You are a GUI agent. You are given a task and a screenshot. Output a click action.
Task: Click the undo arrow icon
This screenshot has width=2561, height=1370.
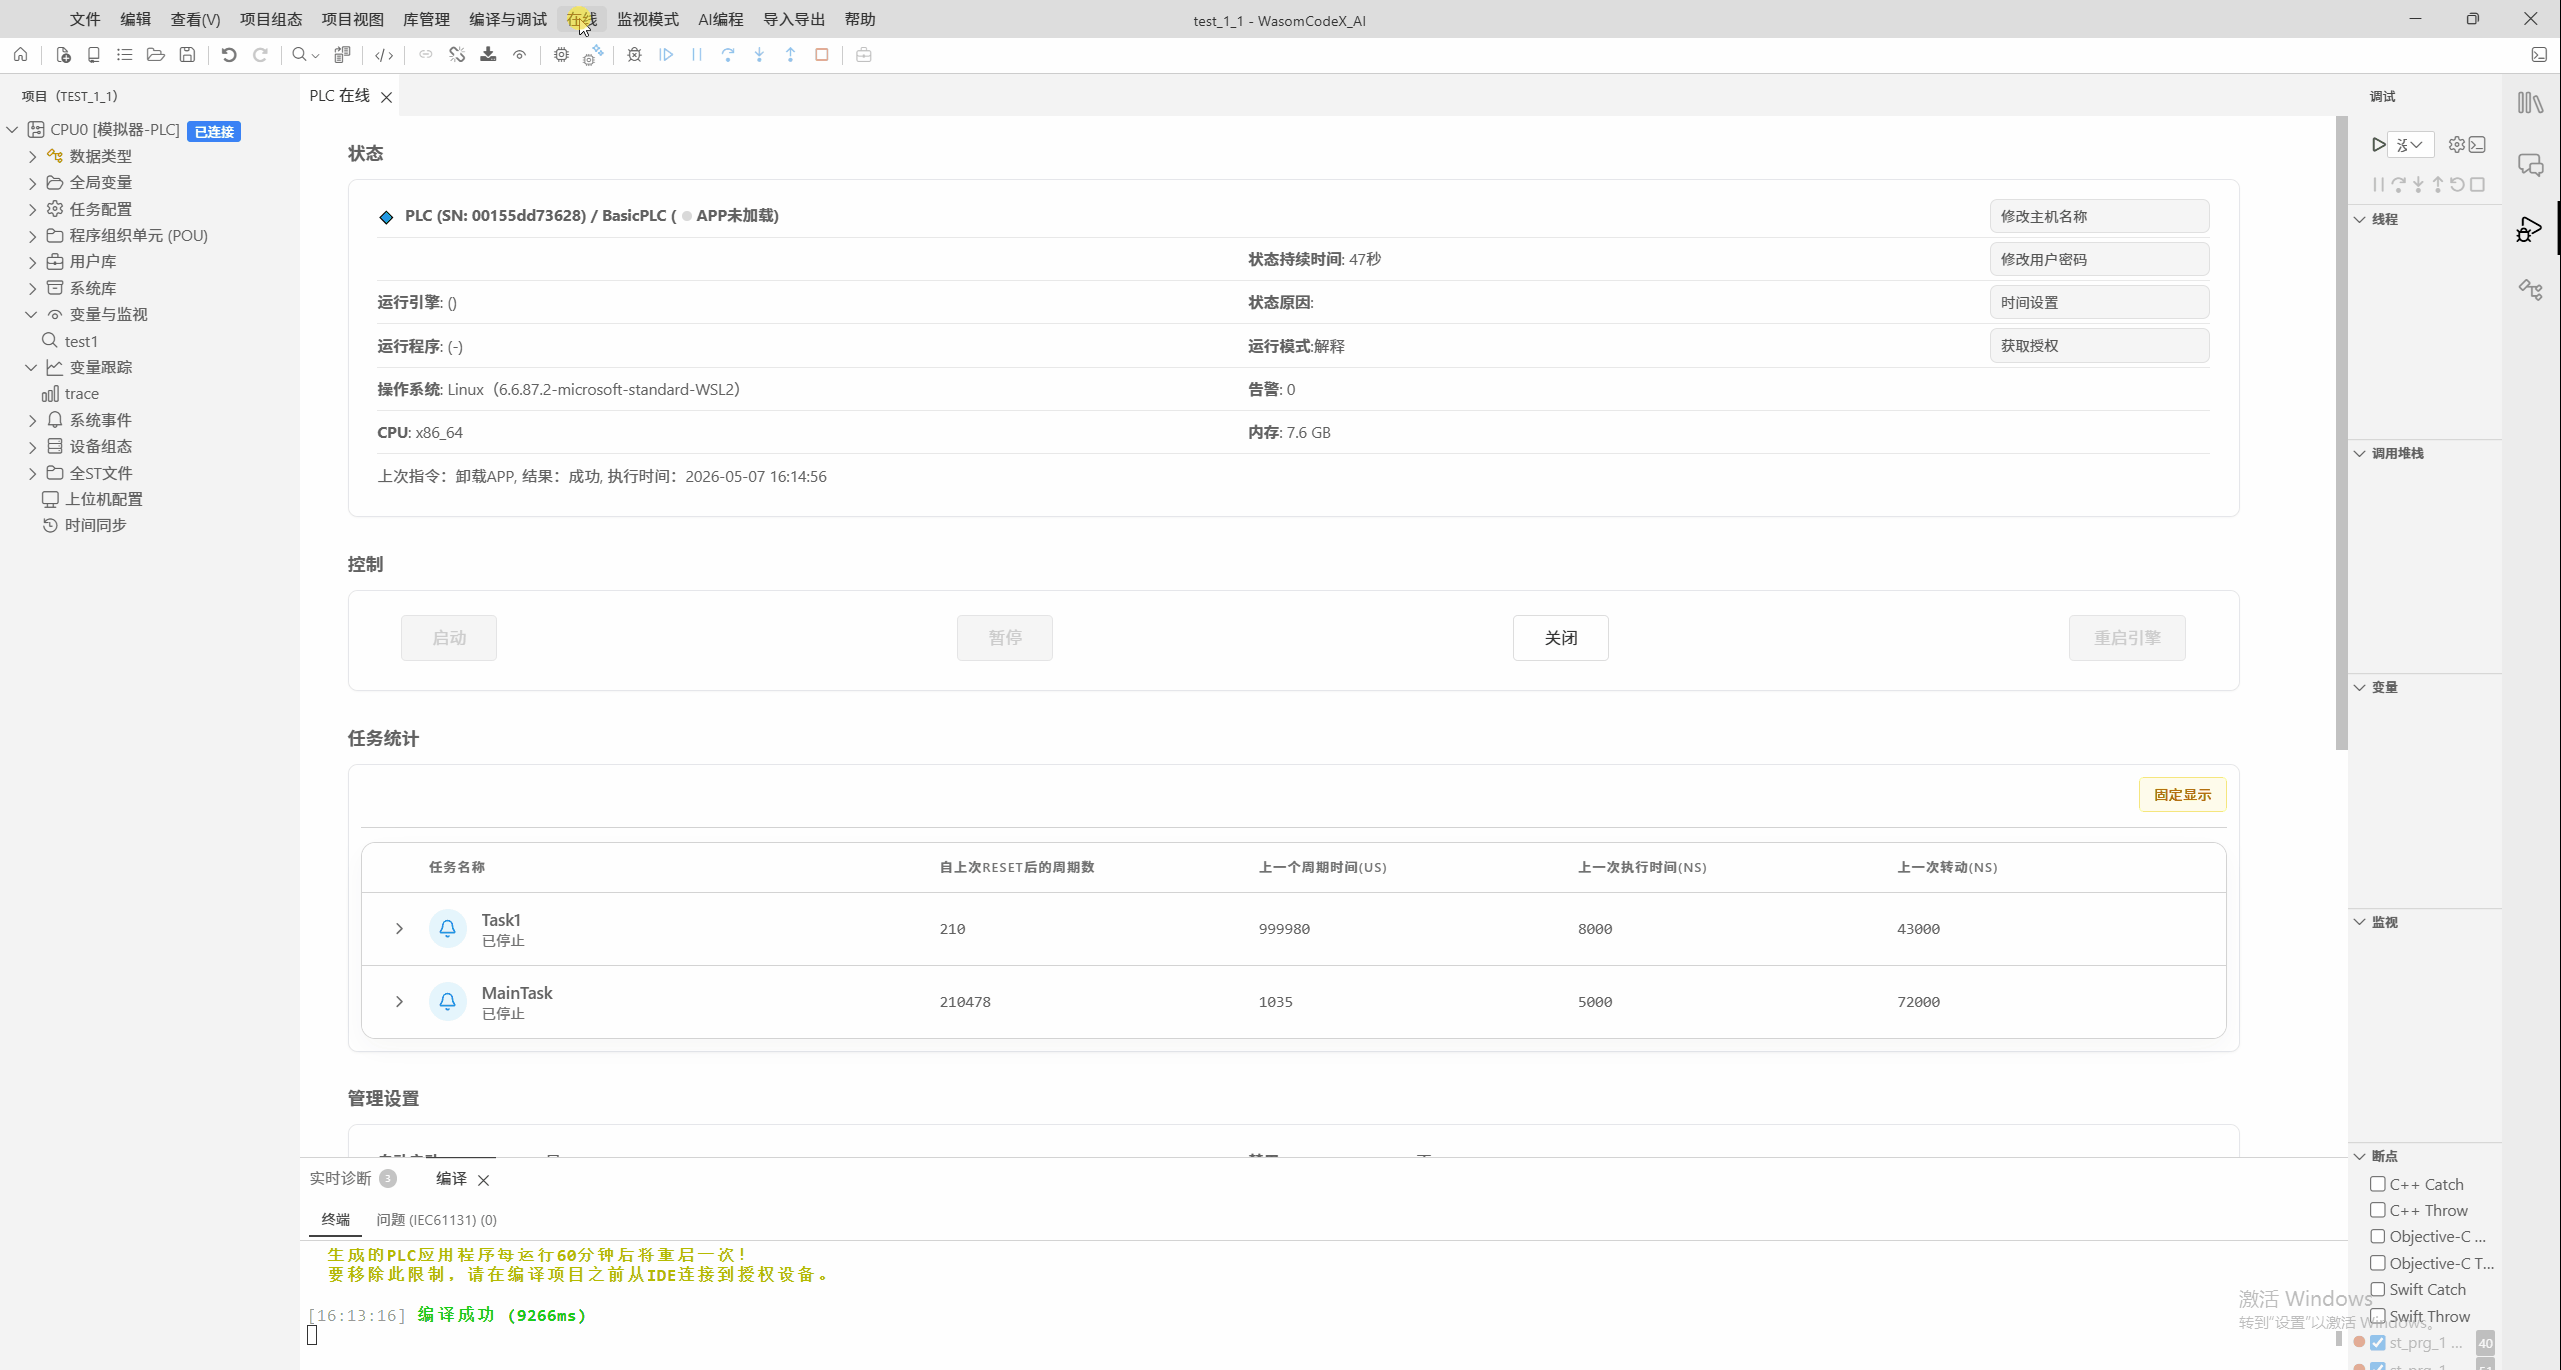click(229, 55)
